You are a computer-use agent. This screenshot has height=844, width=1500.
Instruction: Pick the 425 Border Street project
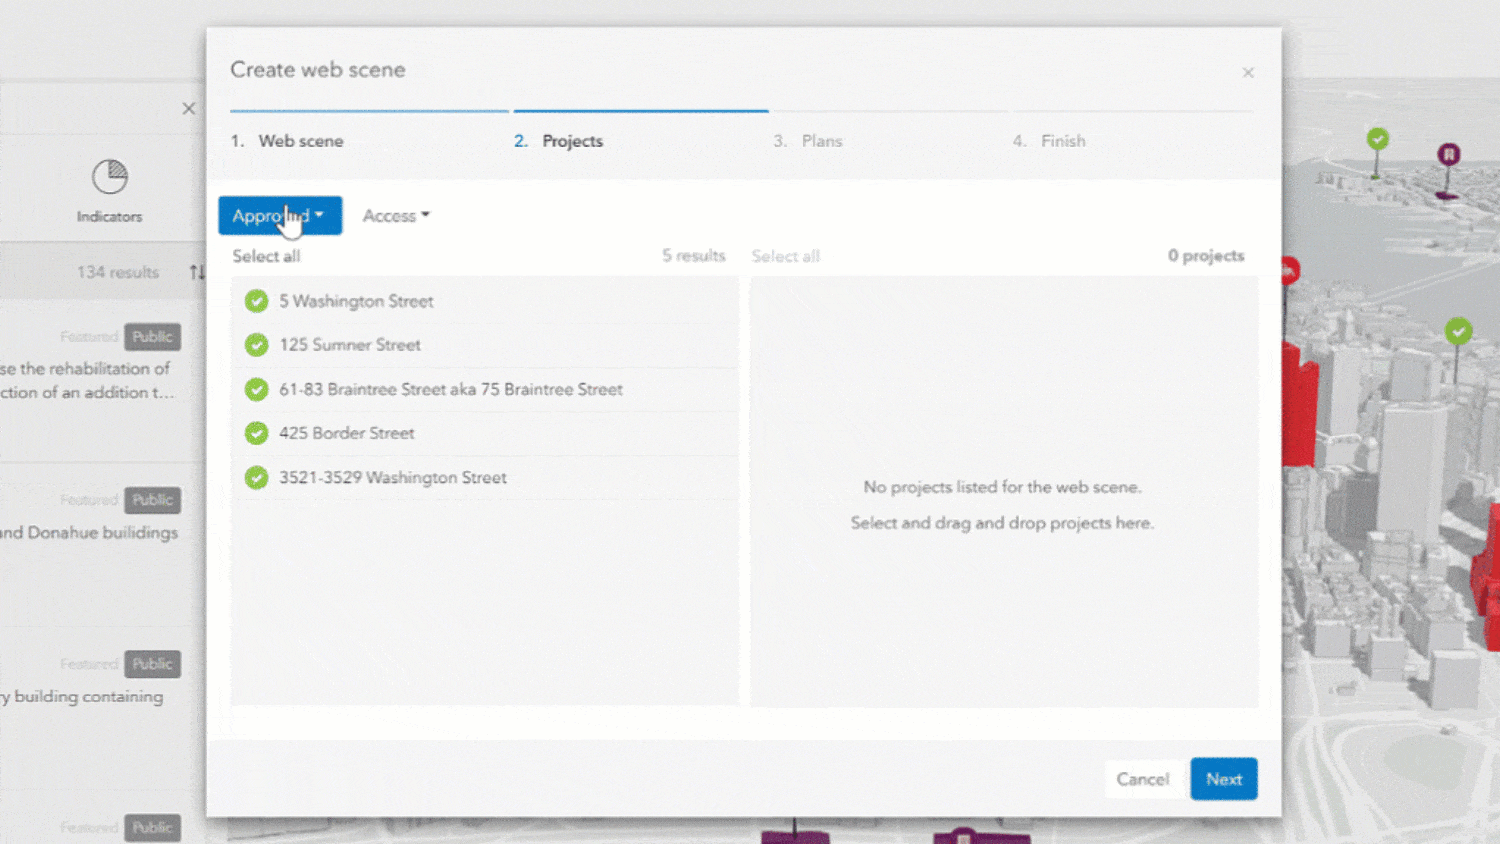(x=486, y=433)
